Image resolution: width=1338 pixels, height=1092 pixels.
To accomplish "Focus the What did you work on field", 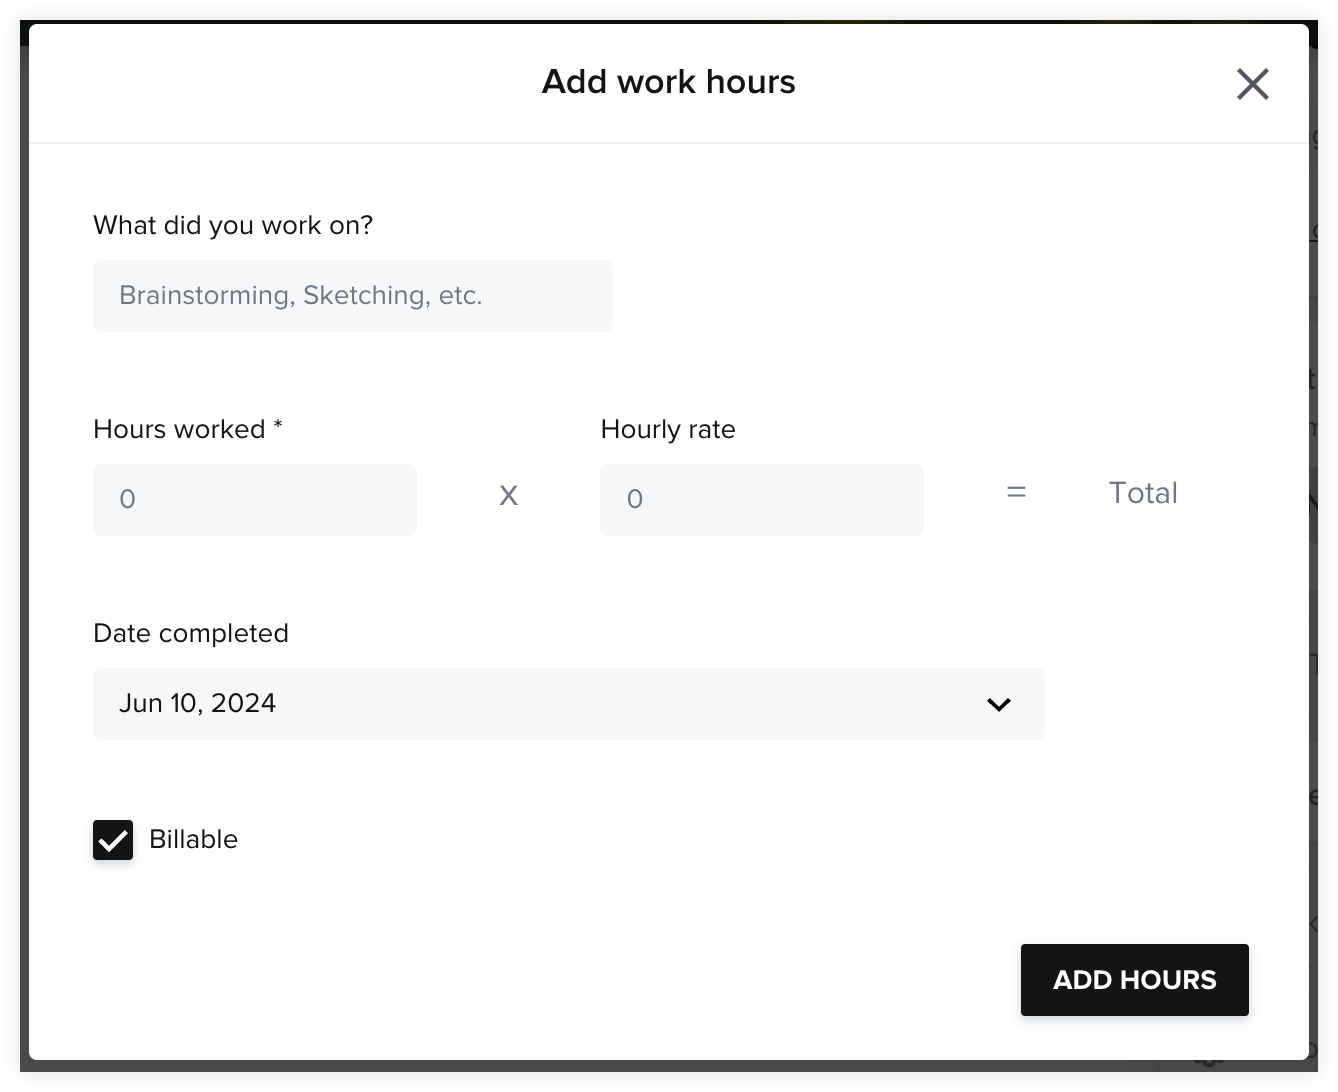I will 352,296.
